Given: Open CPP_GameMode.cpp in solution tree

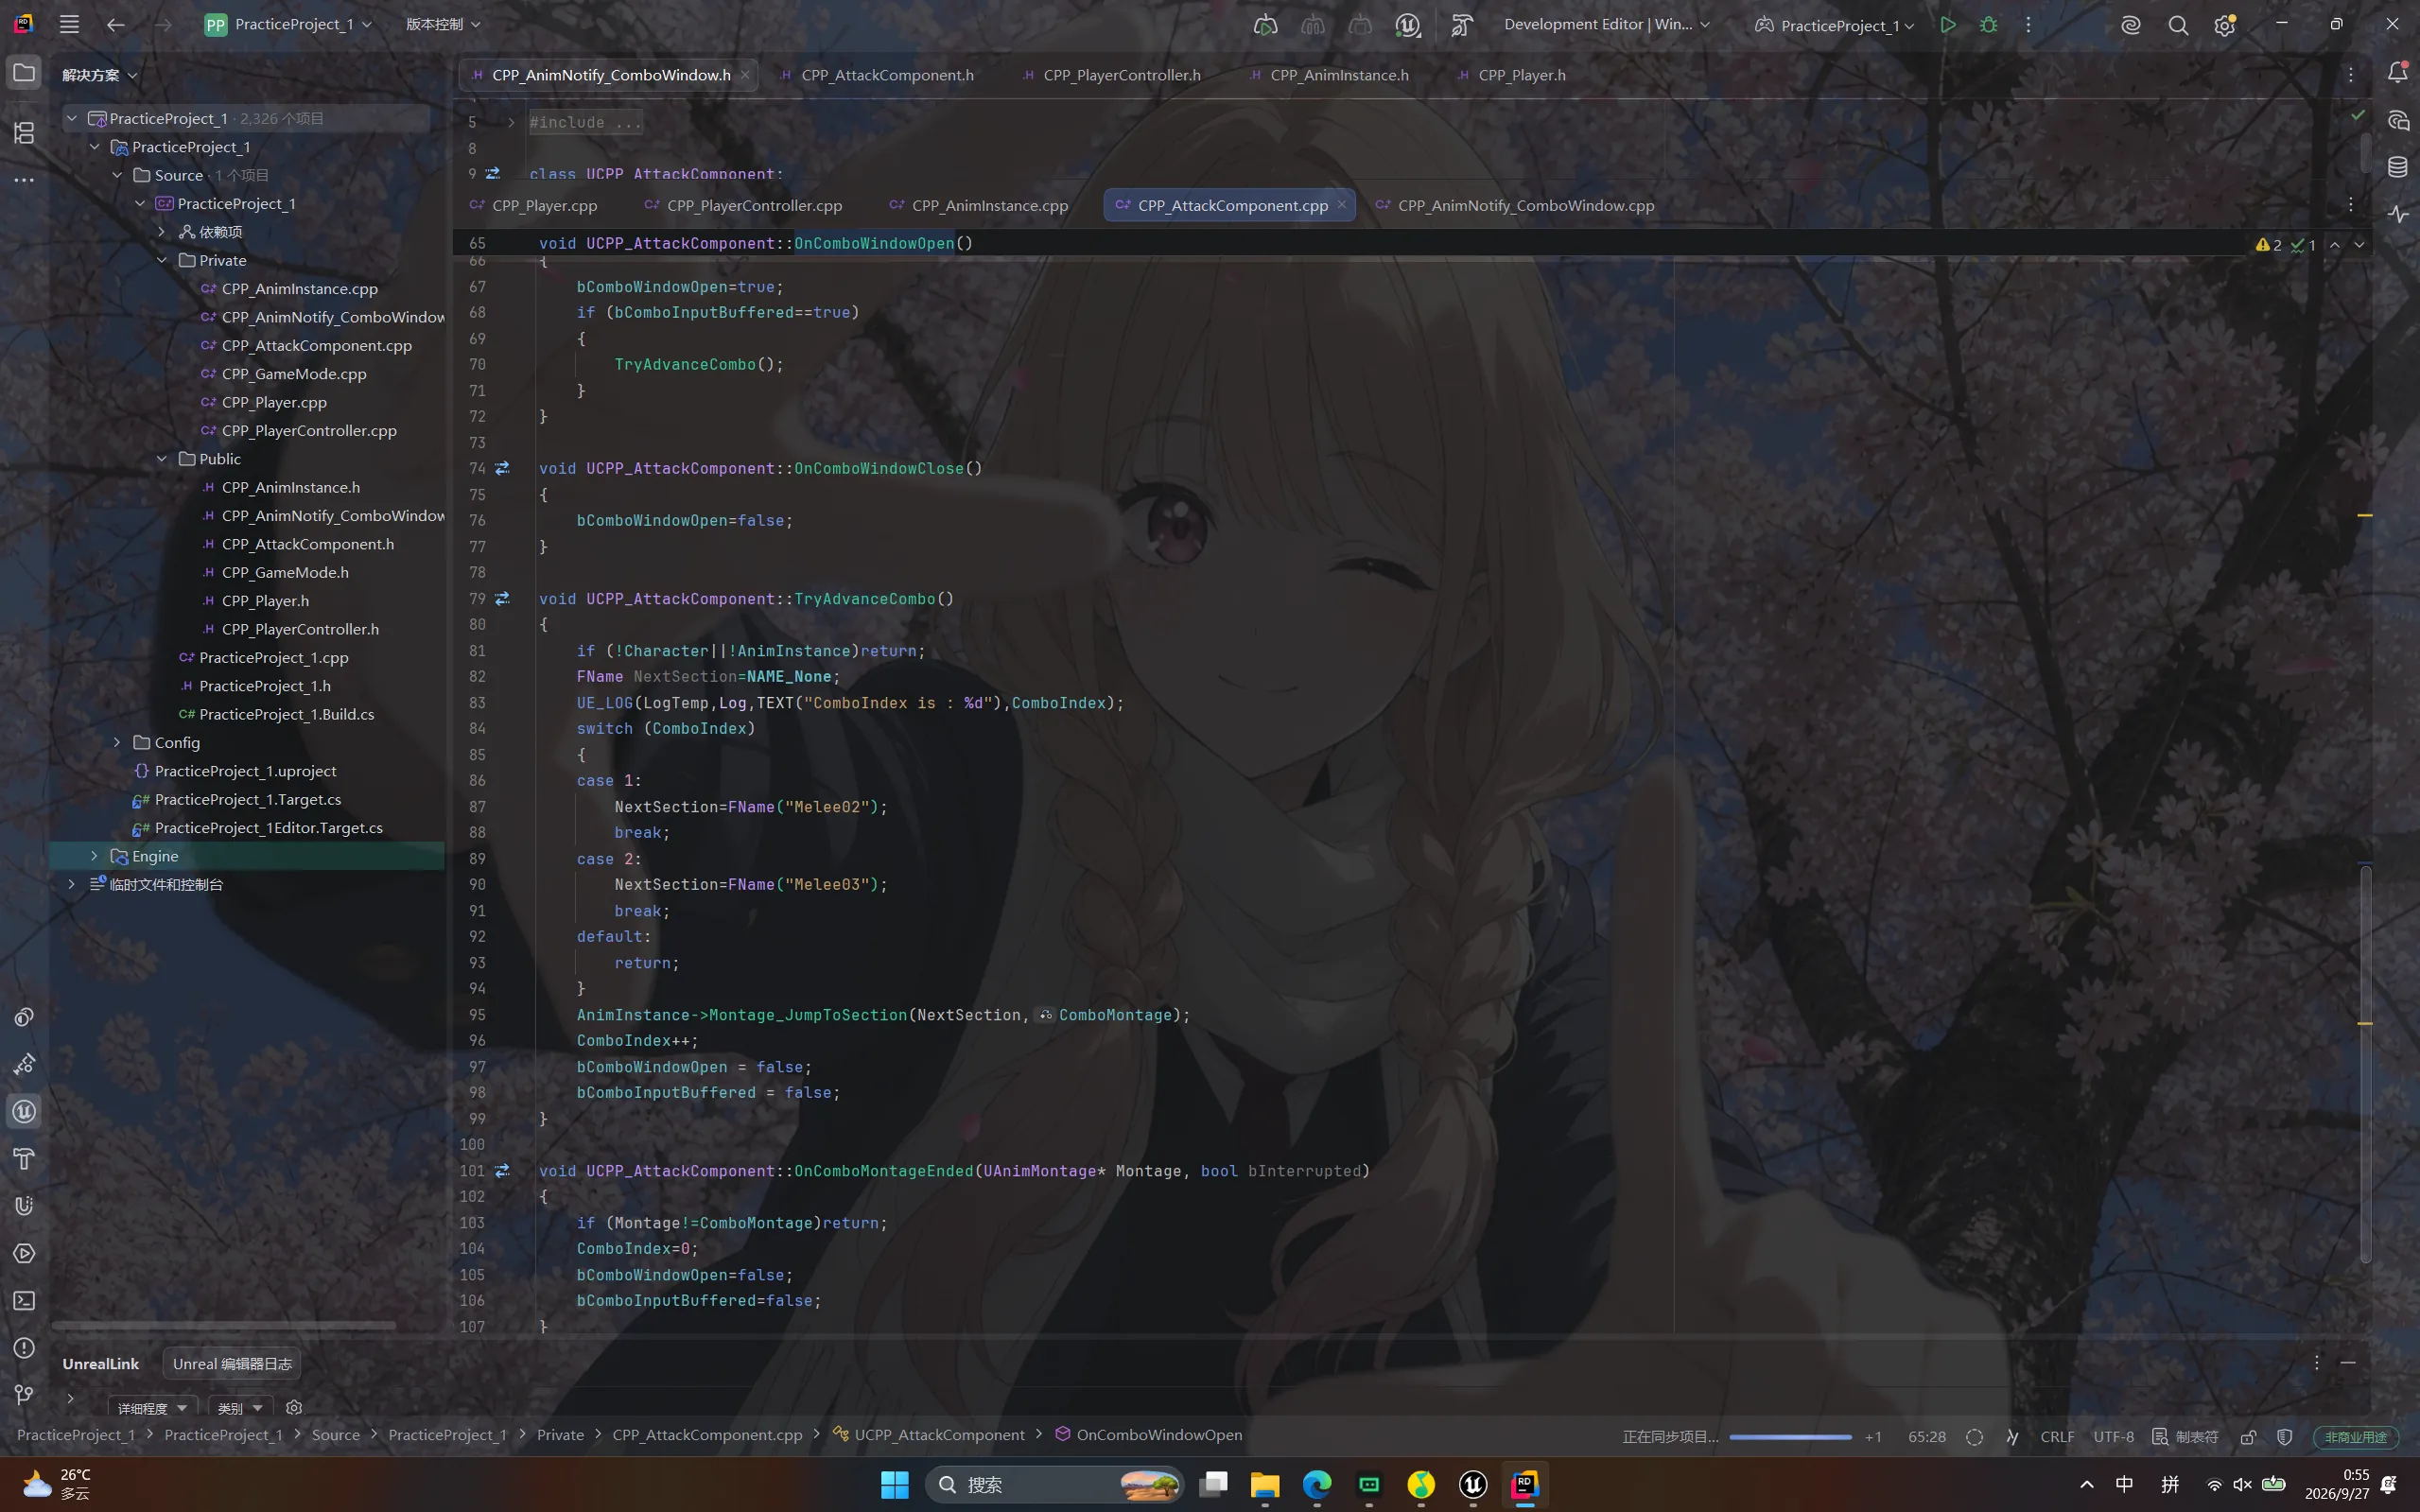Looking at the screenshot, I should point(294,374).
